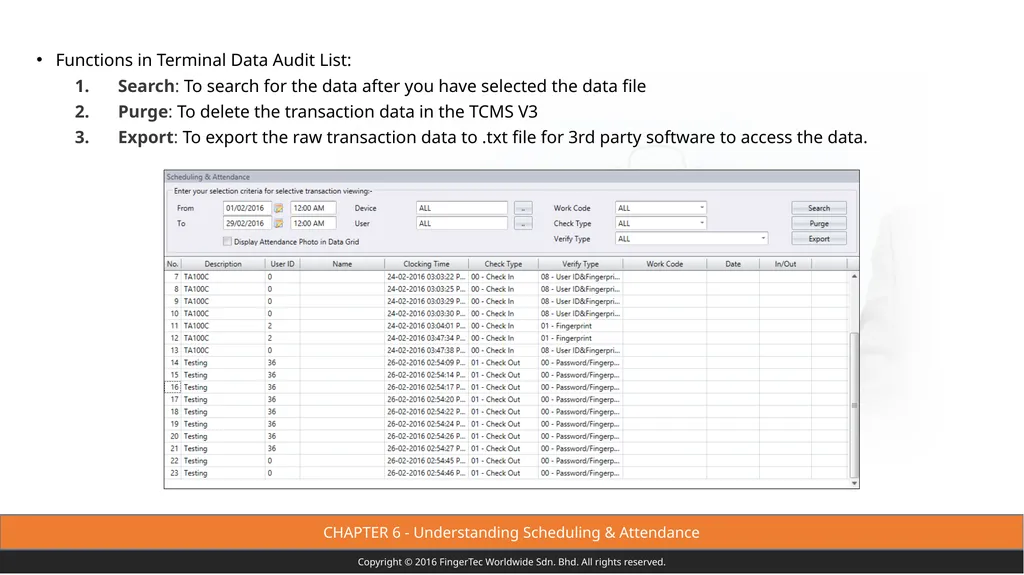
Task: Expand the Verify Type dropdown
Action: pyautogui.click(x=763, y=238)
